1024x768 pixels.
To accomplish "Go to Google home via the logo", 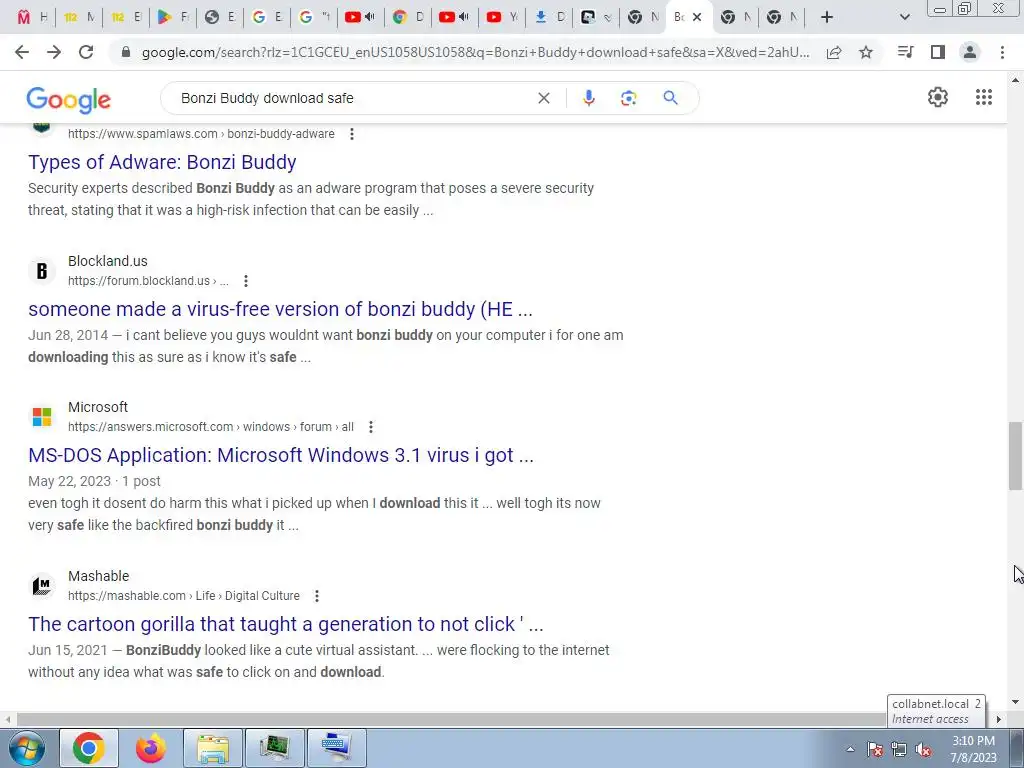I will pos(69,99).
